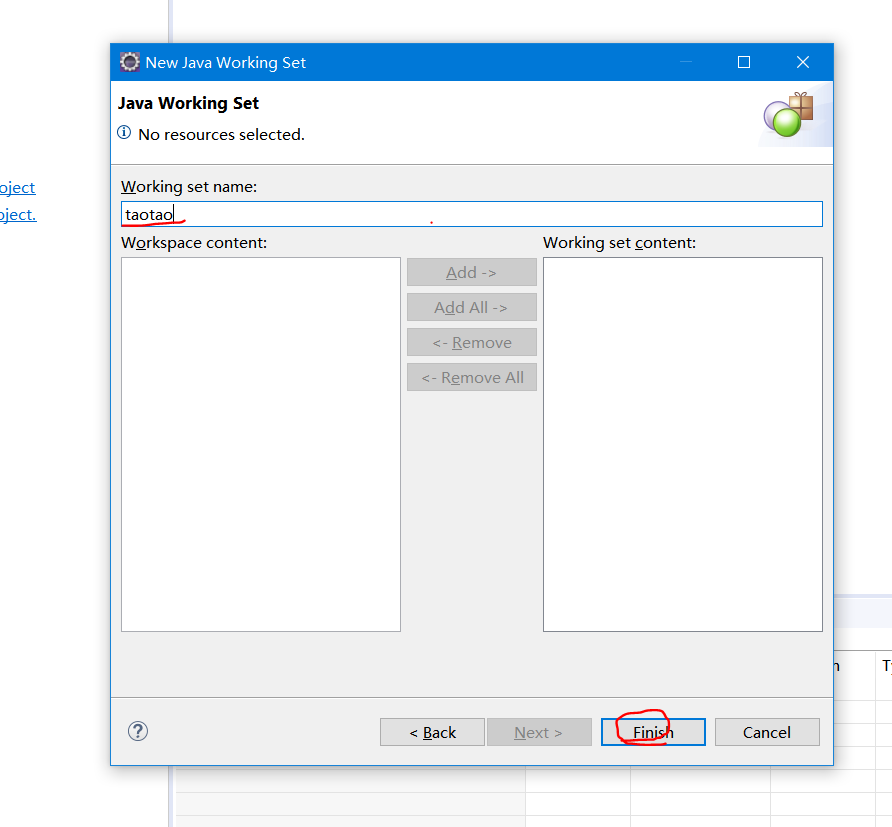Viewport: 892px width, 827px height.
Task: Click the <- Remove button
Action: 472,343
